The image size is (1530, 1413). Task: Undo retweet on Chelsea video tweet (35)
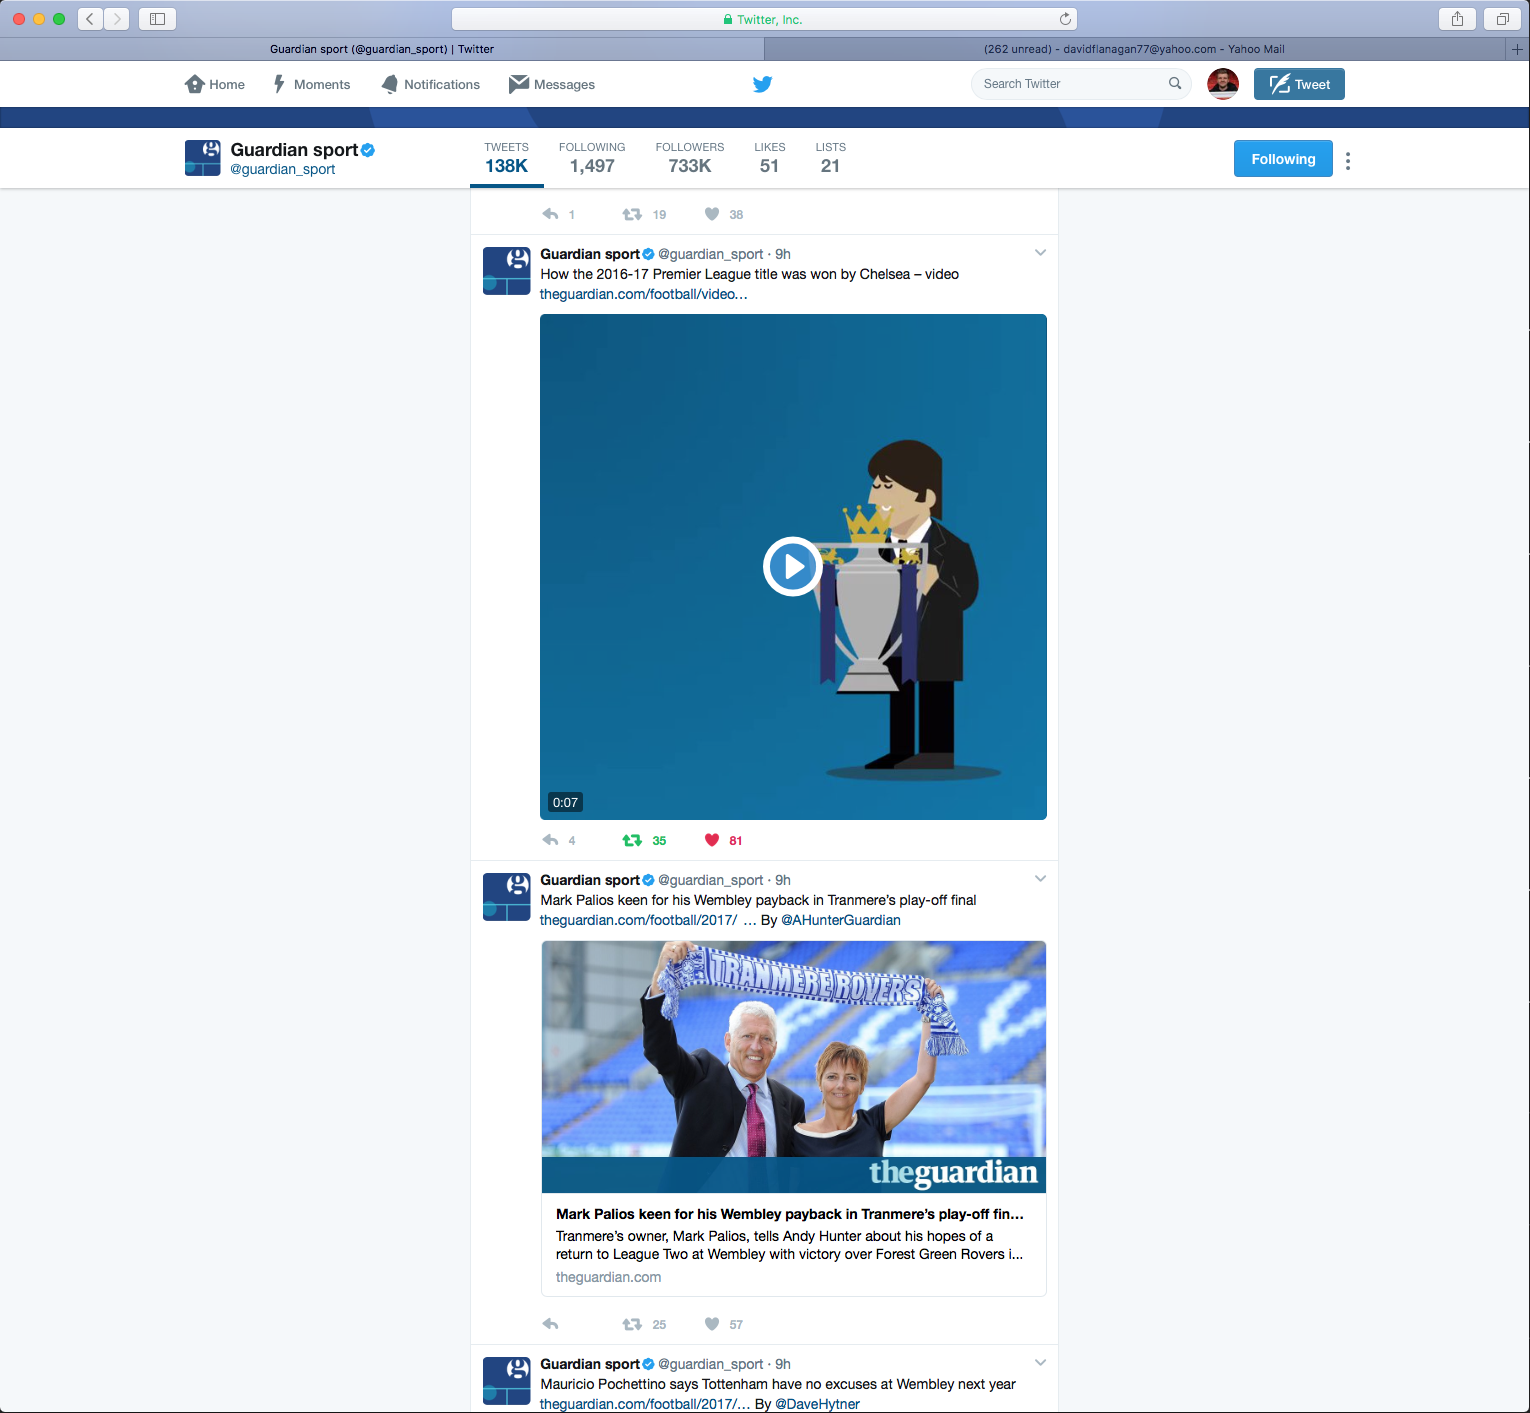tap(632, 840)
